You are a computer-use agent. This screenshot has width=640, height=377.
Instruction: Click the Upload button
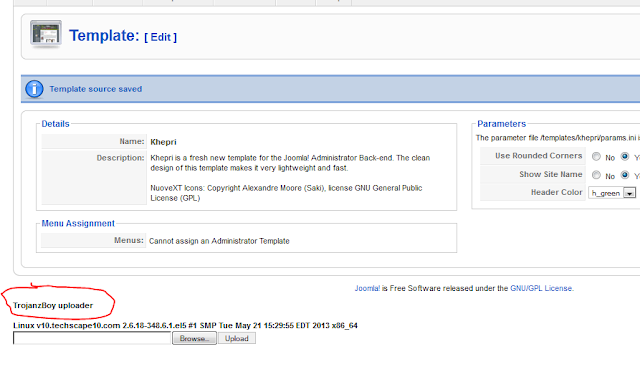coord(237,338)
